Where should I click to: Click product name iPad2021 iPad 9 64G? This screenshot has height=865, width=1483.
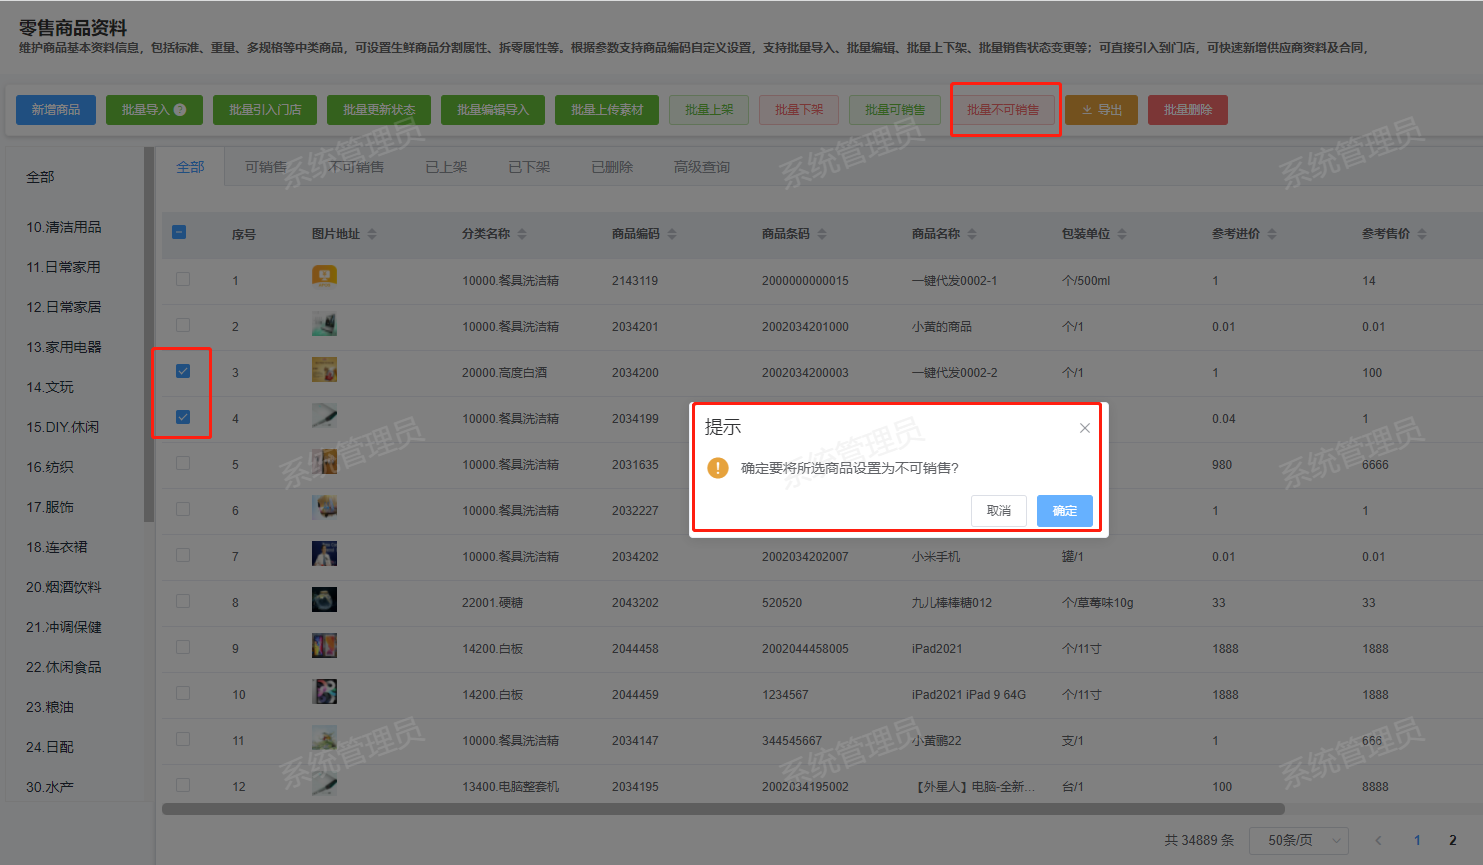969,695
